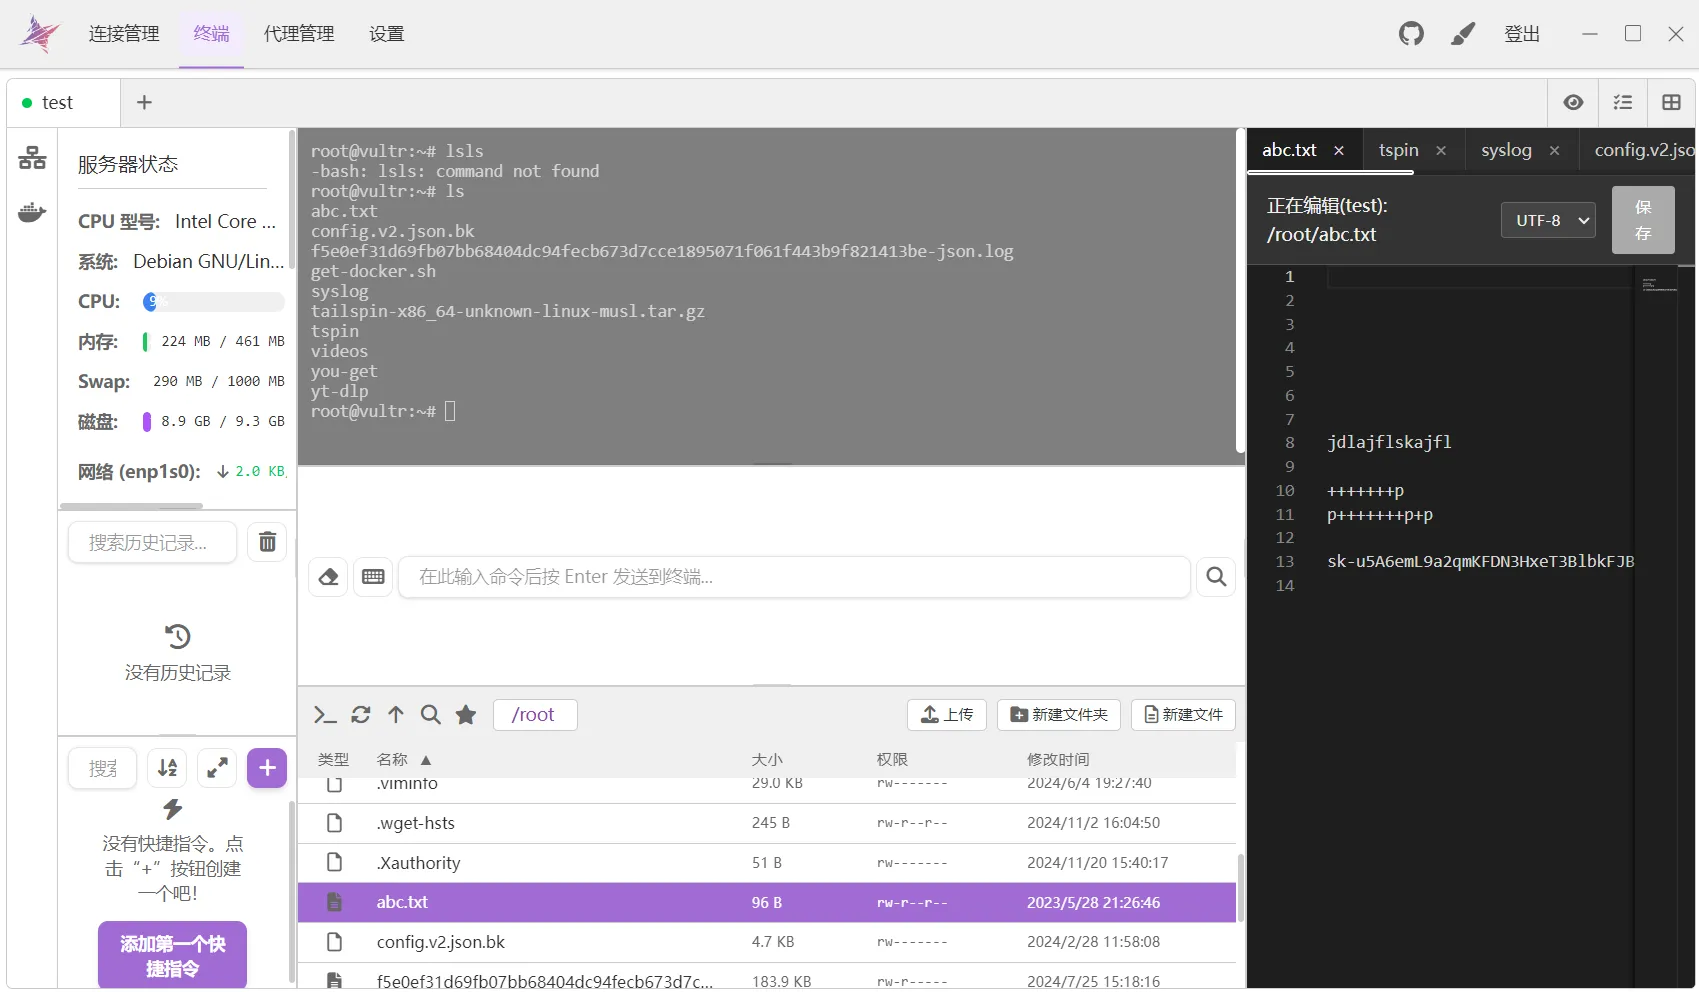Click the editor minimap preview

point(1659,285)
